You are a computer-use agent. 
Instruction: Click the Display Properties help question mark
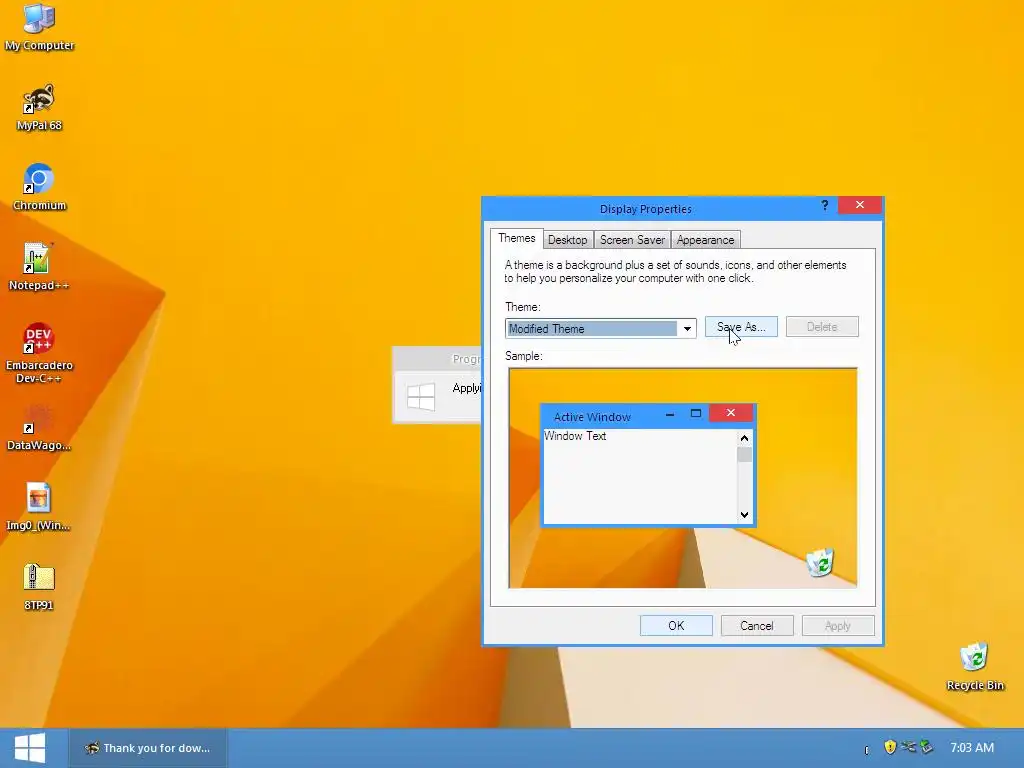(x=825, y=205)
